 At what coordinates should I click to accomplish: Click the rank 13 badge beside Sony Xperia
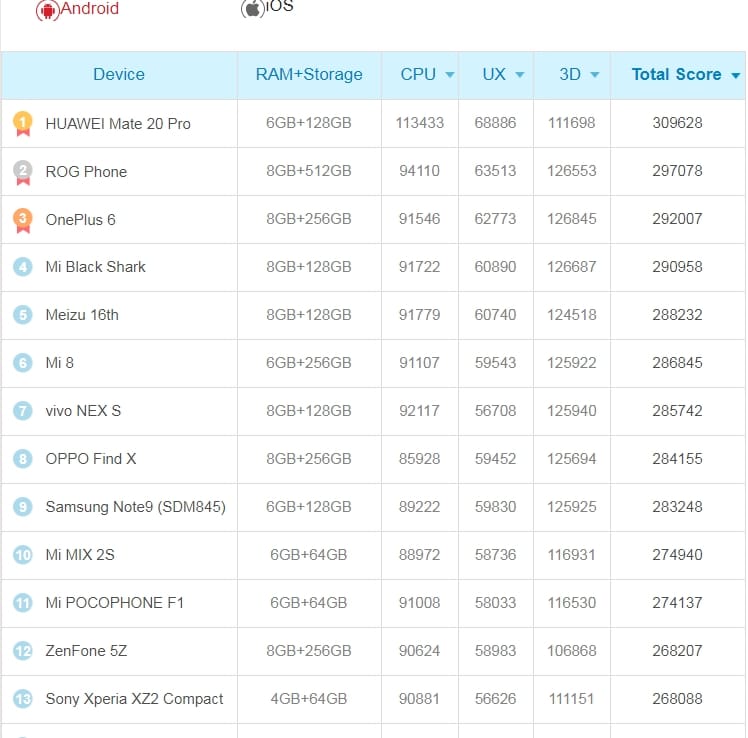tap(23, 699)
